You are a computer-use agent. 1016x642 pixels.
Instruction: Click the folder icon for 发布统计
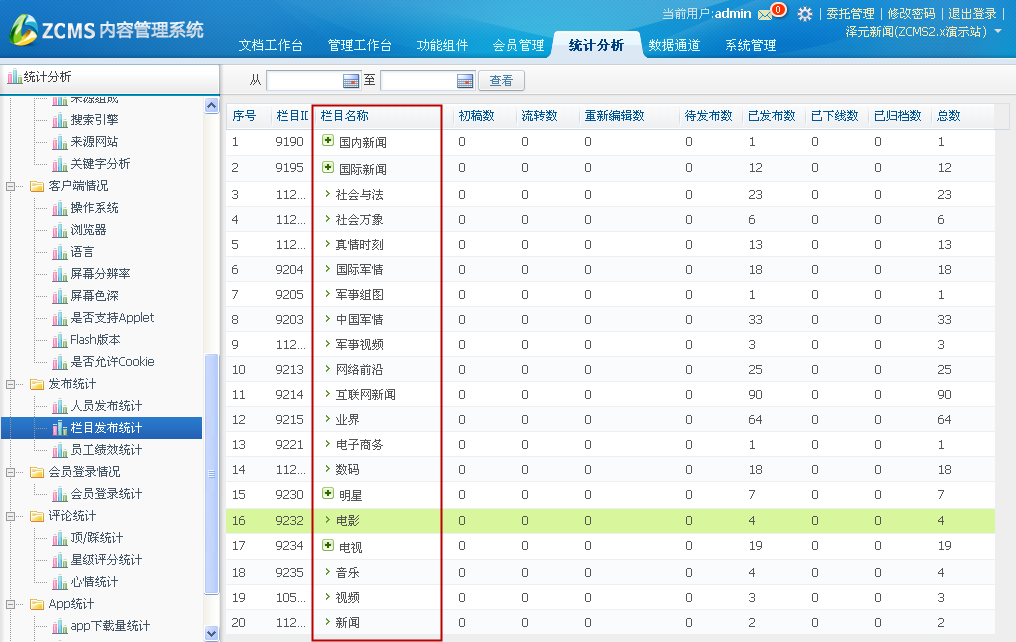click(38, 384)
